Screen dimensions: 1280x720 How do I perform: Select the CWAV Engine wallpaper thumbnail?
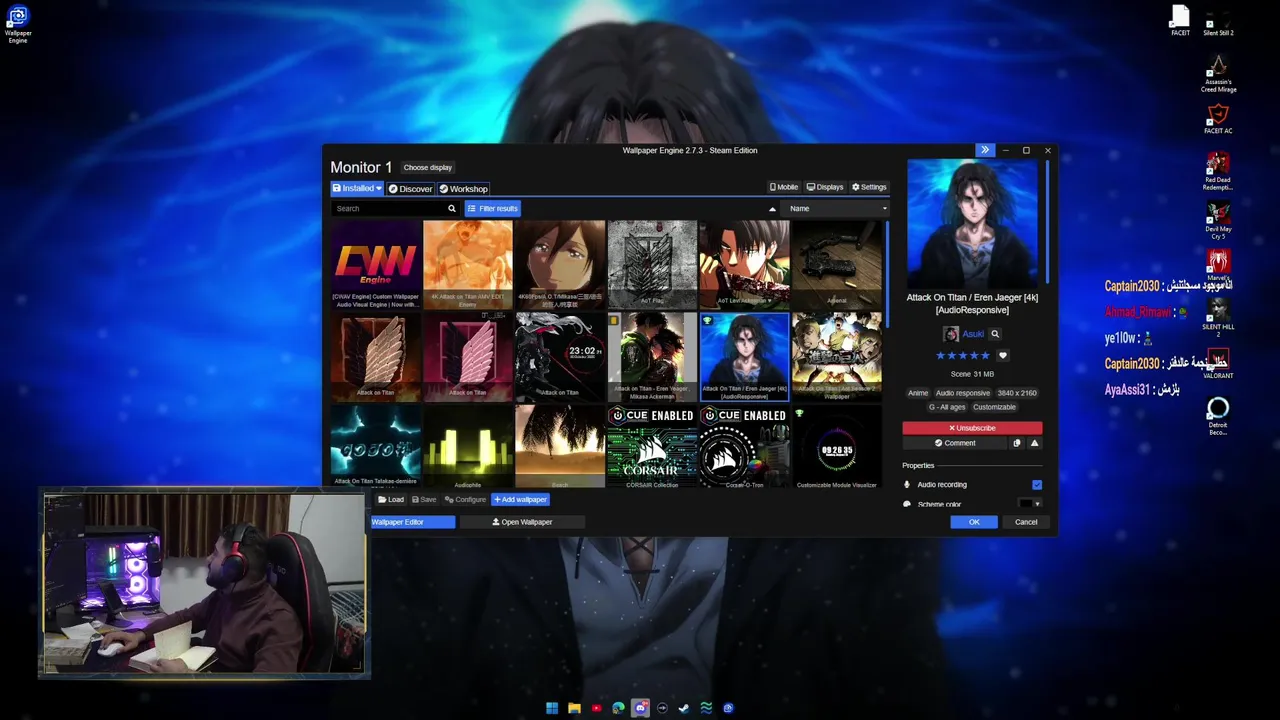click(376, 264)
